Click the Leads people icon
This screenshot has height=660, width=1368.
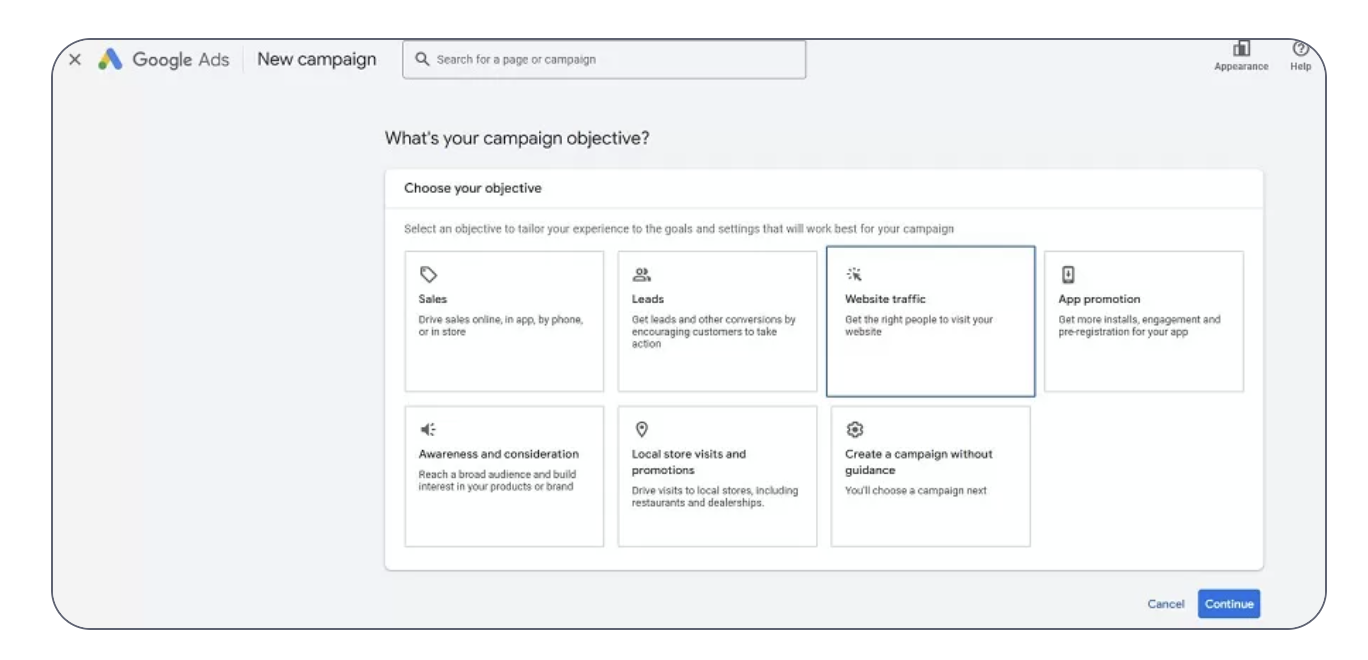click(642, 274)
